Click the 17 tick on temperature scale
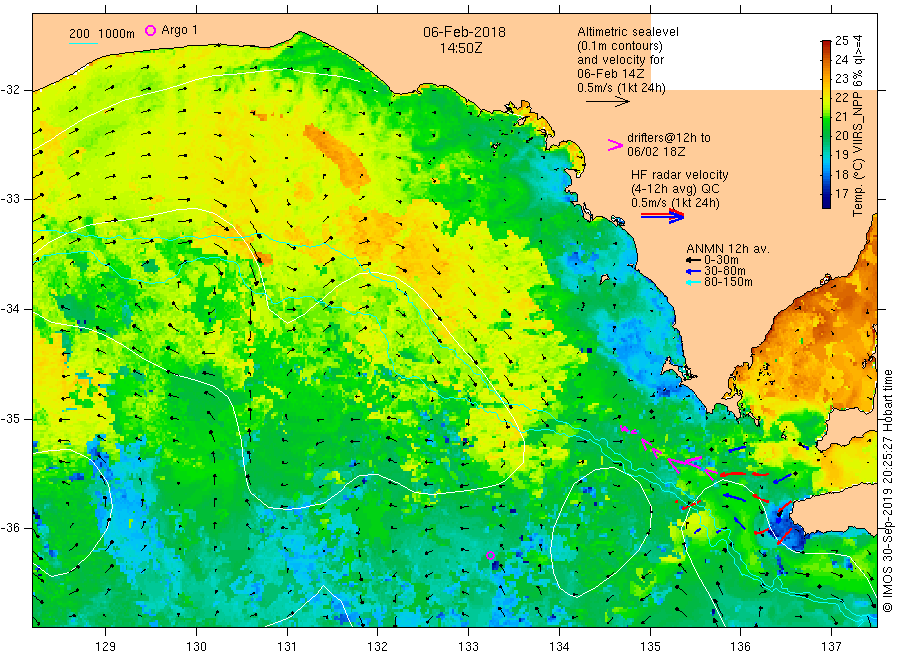Image resolution: width=900 pixels, height=660 pixels. [x=841, y=193]
